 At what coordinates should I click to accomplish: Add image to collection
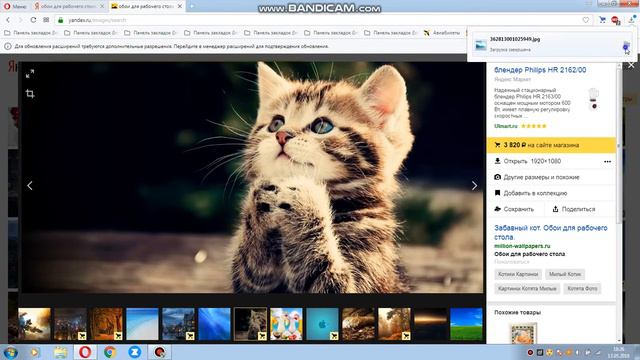(531, 193)
